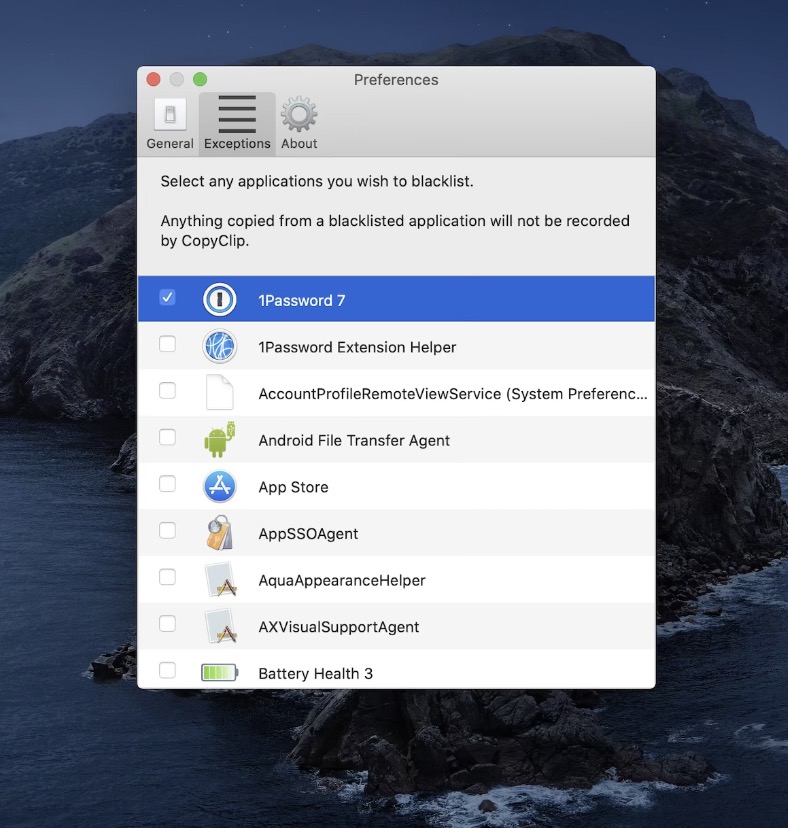Close the Preferences window
This screenshot has height=828, width=788.
pos(153,80)
